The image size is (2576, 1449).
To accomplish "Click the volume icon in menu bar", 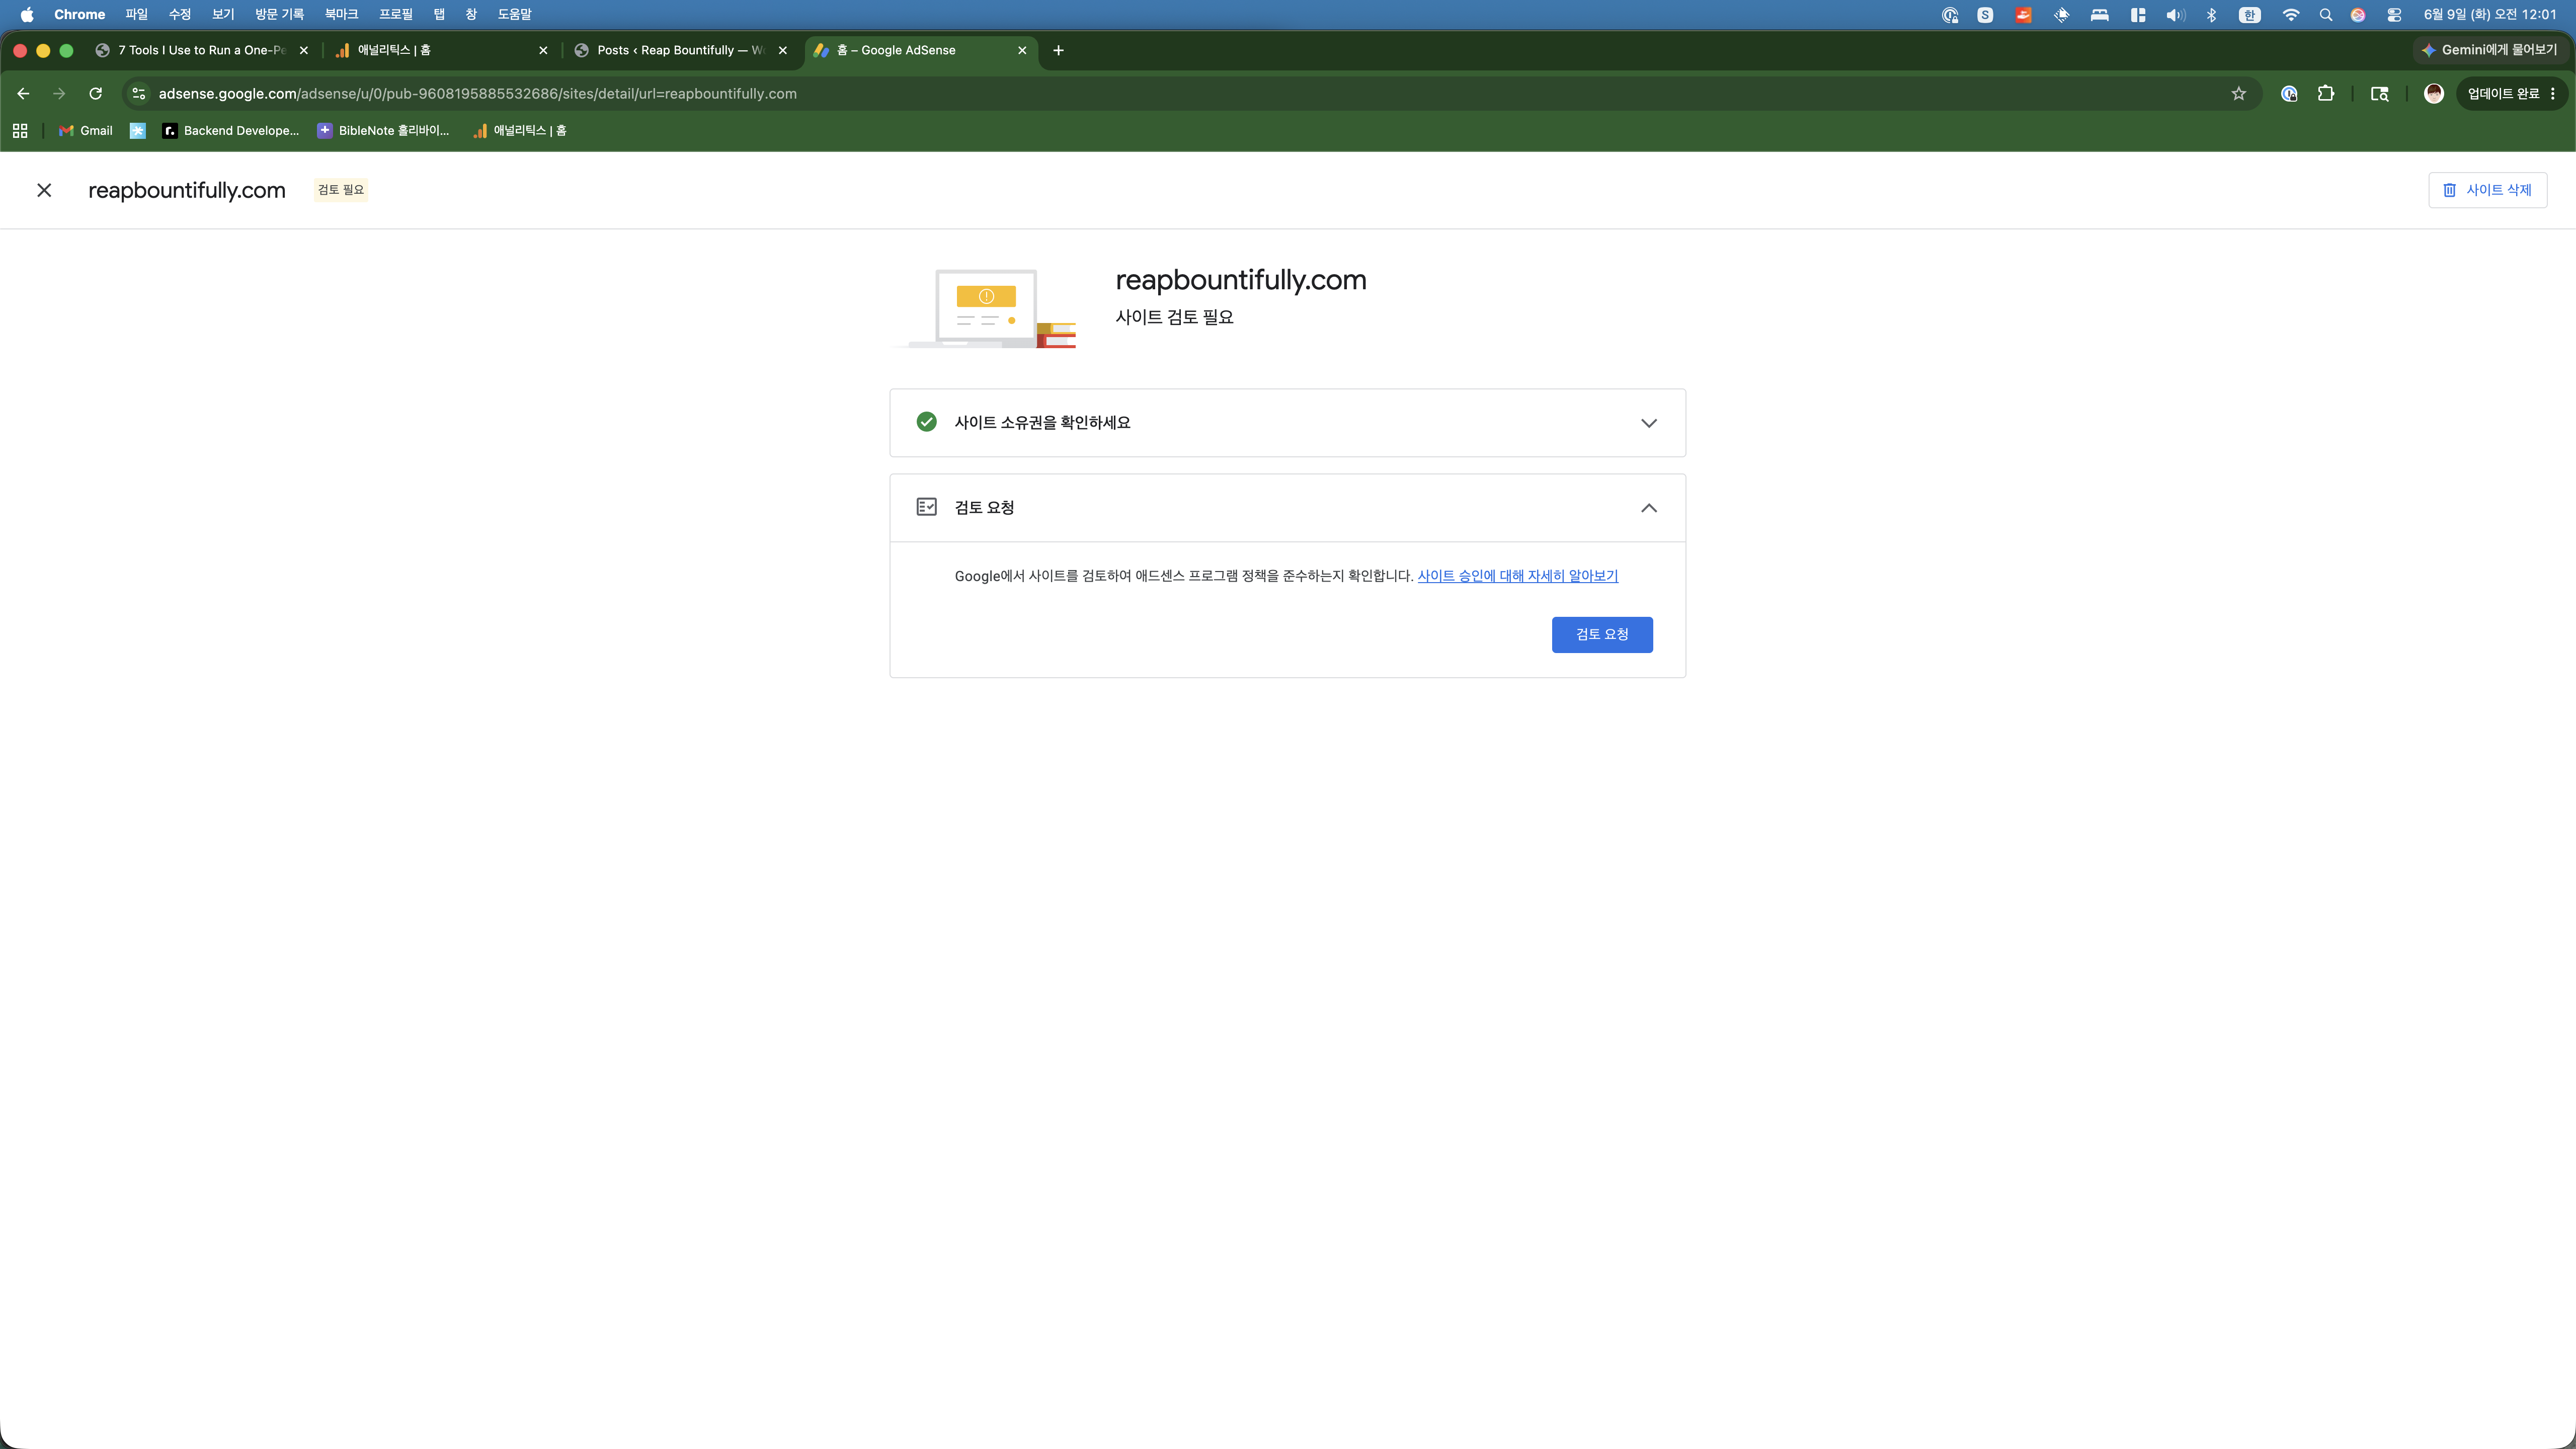I will click(2175, 14).
